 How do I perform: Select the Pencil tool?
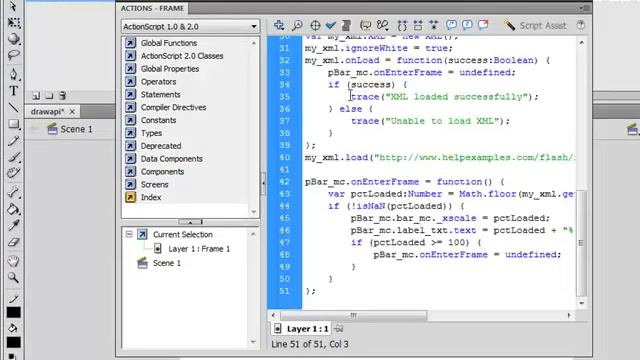coord(13,141)
